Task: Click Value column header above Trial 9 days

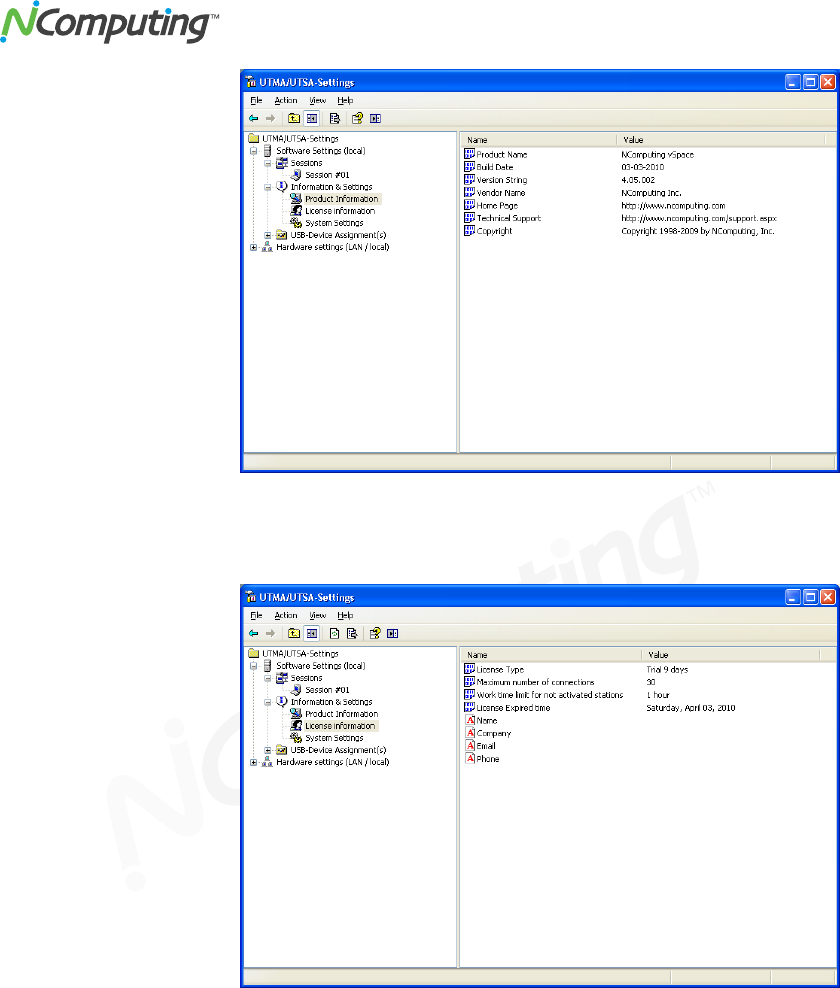Action: pyautogui.click(x=730, y=655)
